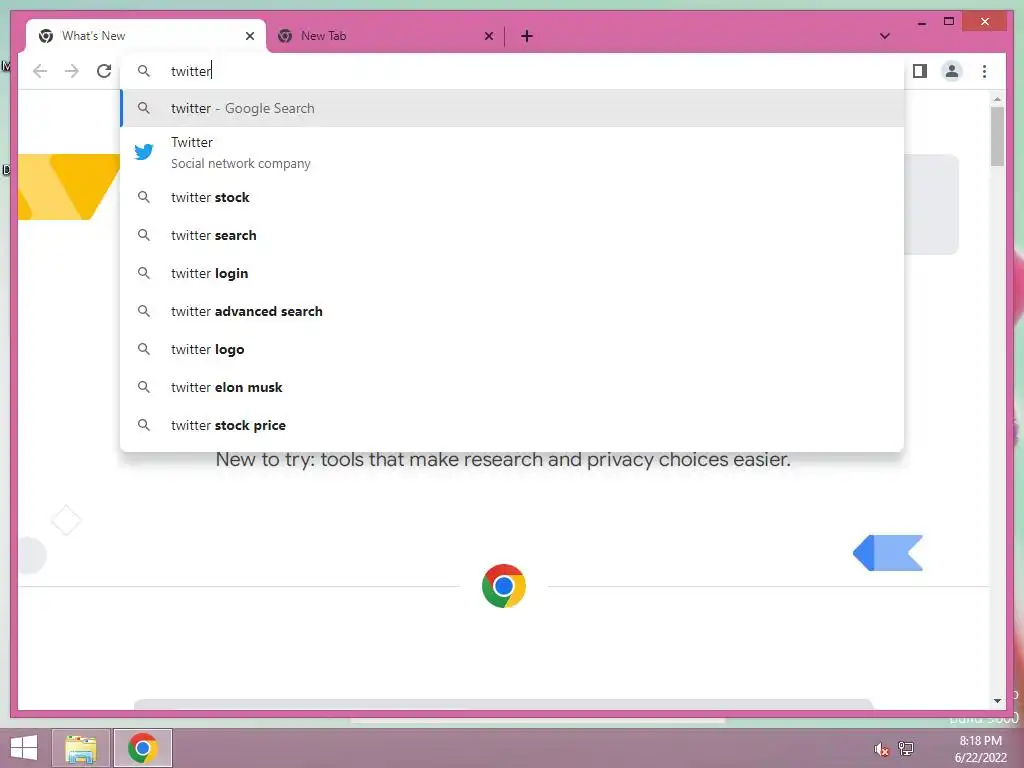Close the What's New tab
Screen dimensions: 1024x768
(x=249, y=36)
